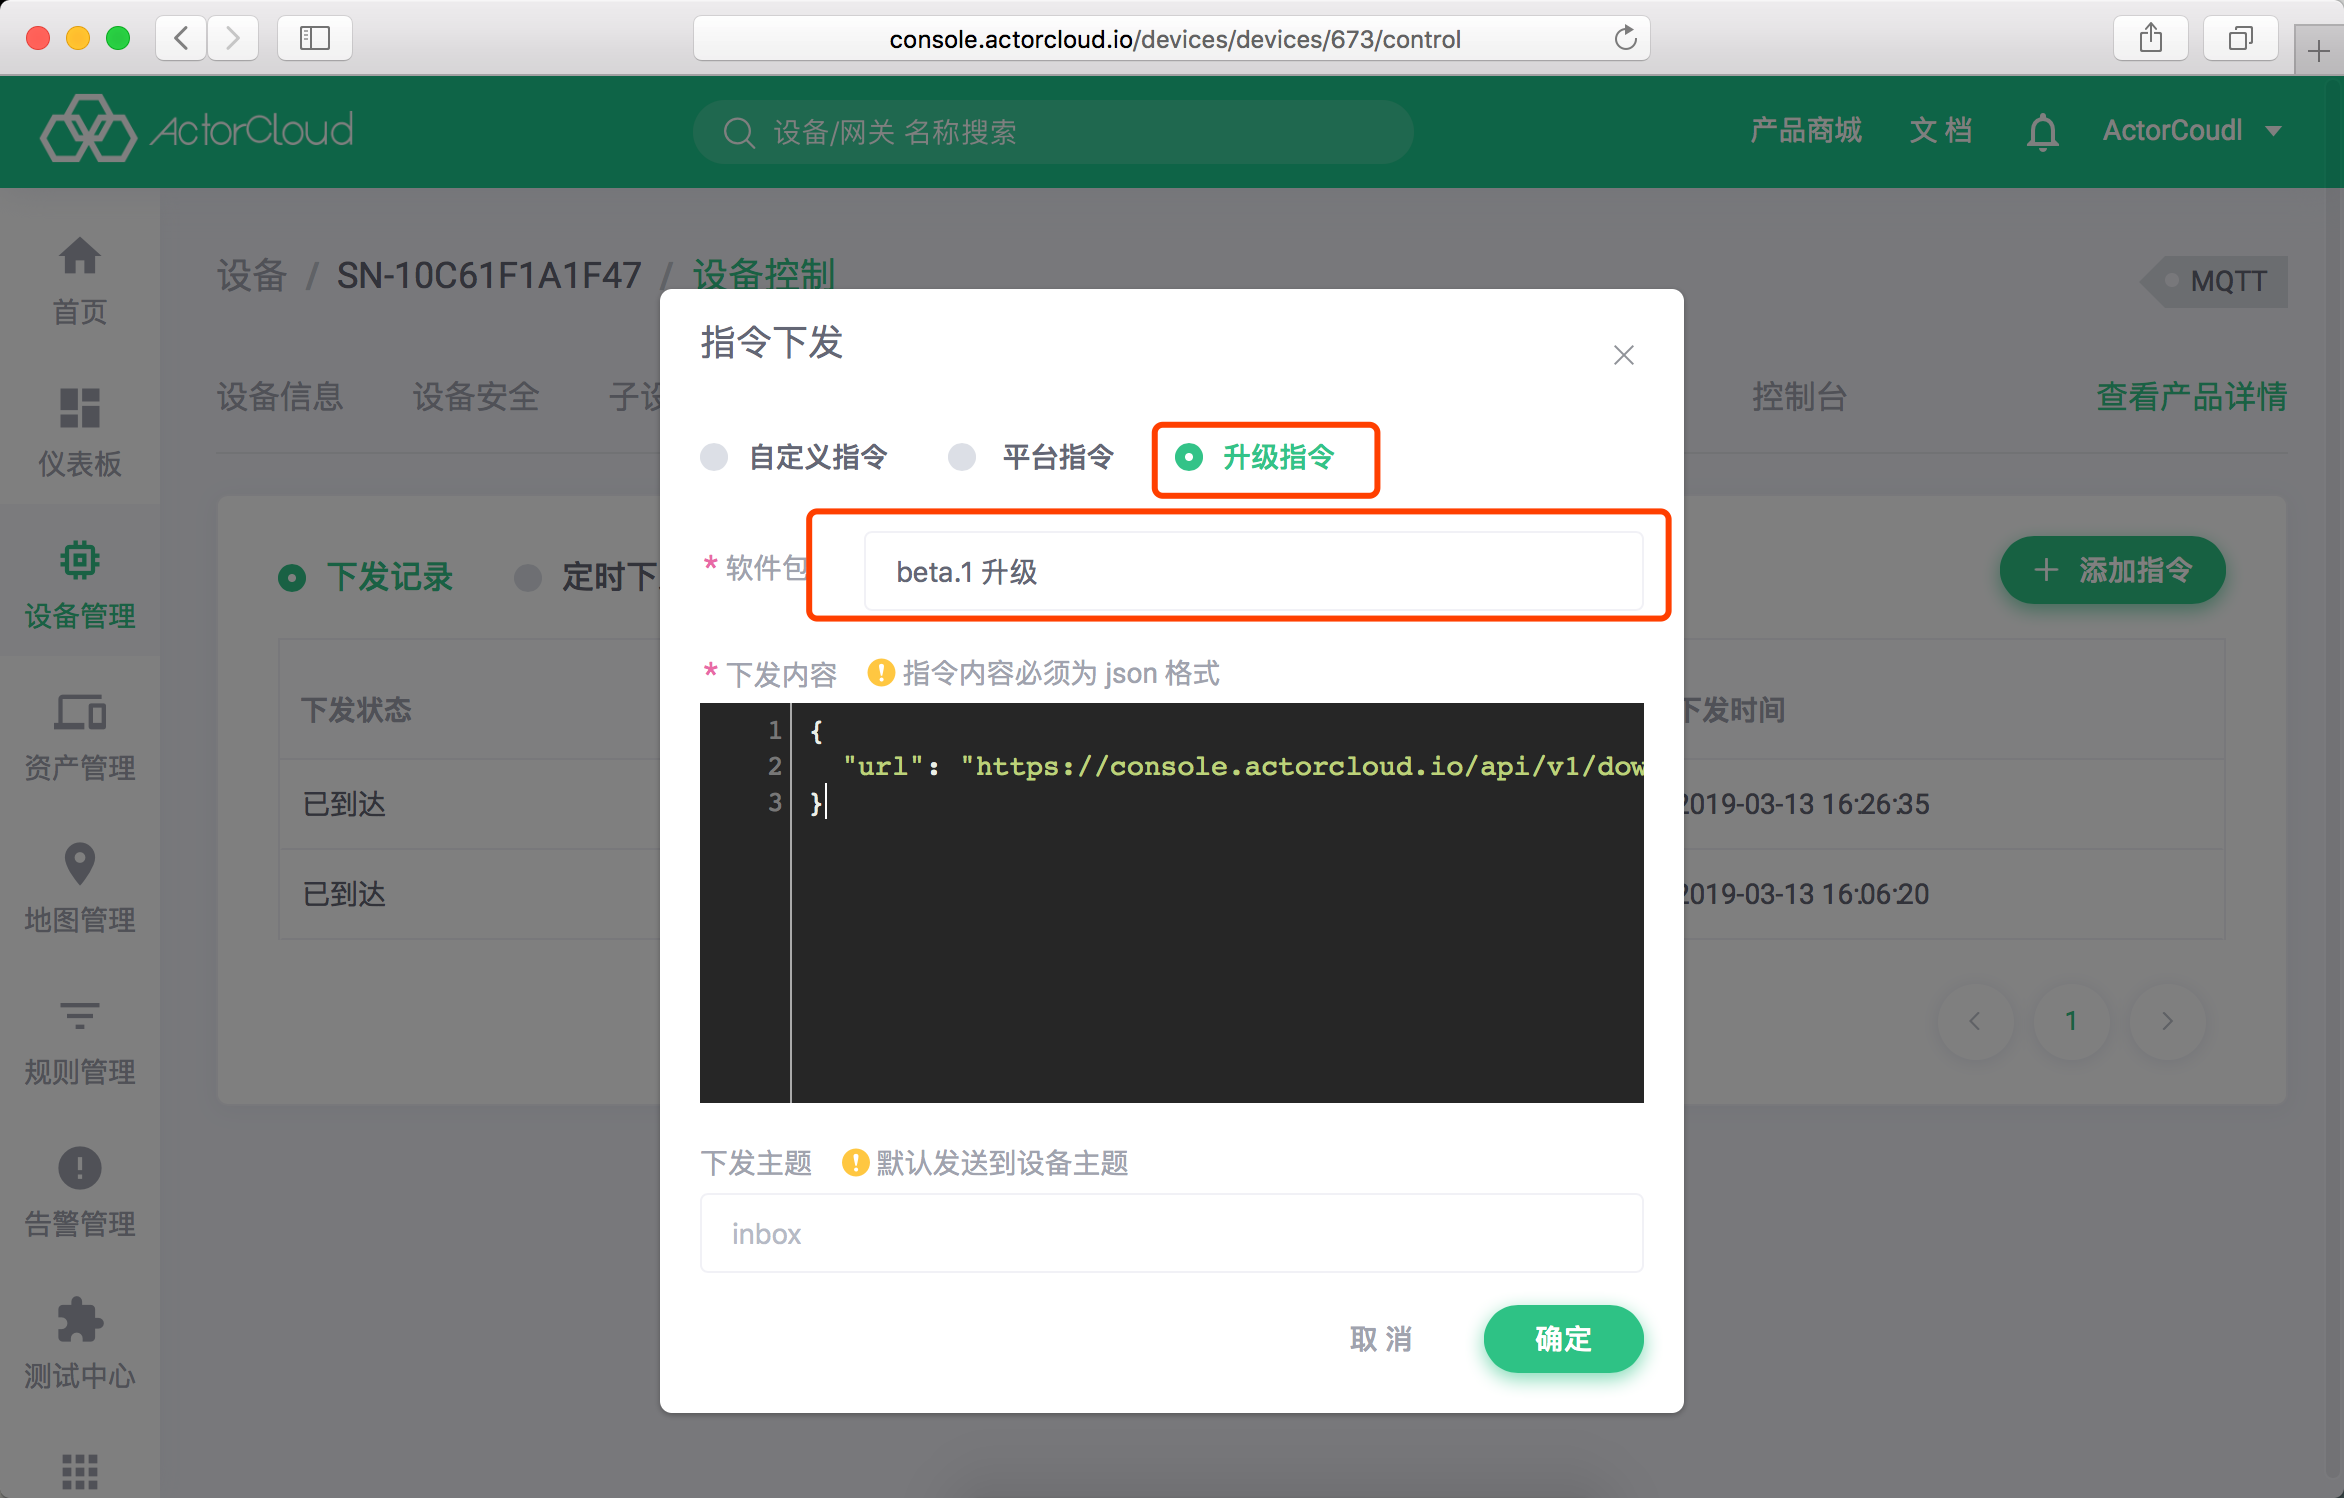
Task: Open the 设备信息 tab
Action: tap(280, 397)
